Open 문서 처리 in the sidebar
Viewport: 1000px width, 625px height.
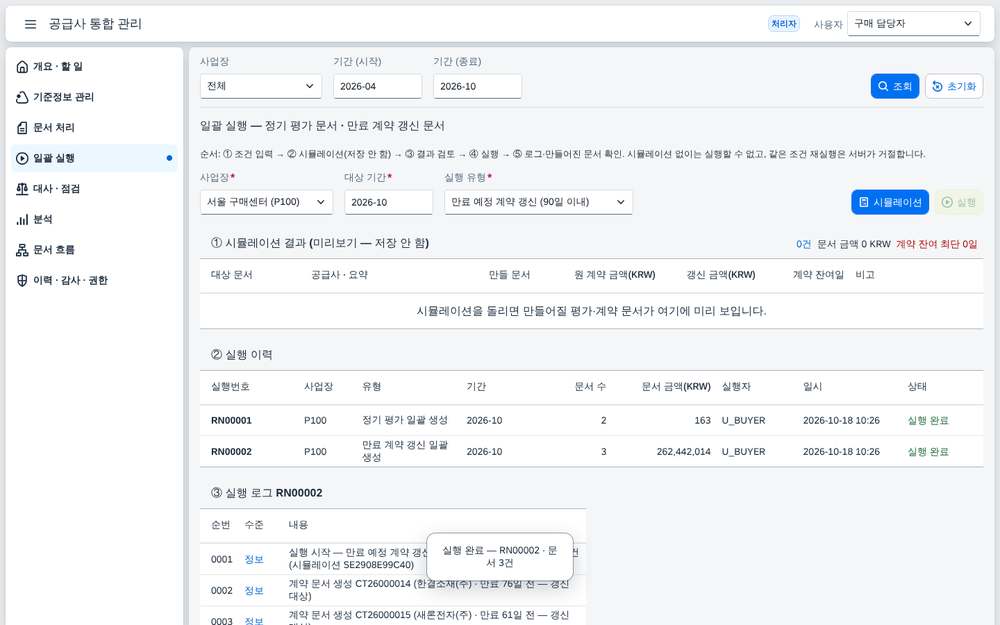tap(94, 128)
